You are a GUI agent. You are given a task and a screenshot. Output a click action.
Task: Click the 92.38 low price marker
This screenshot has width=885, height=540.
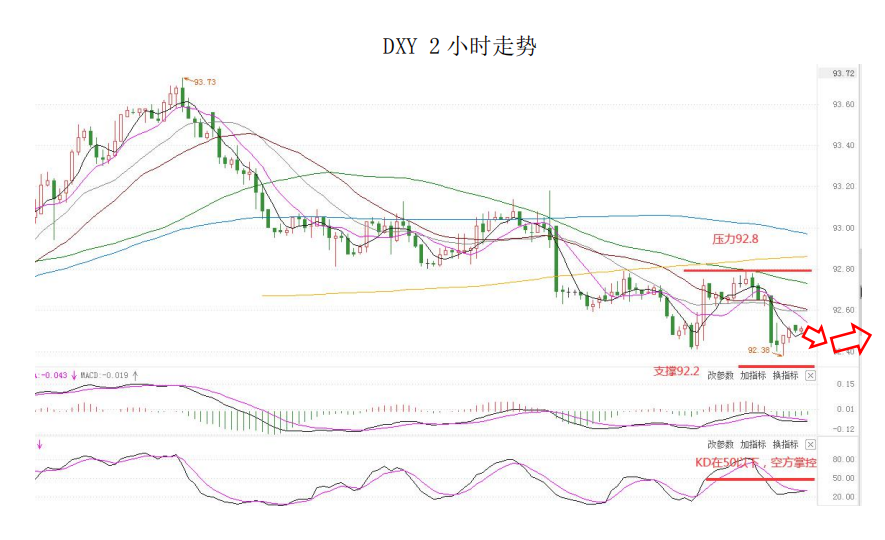(759, 350)
